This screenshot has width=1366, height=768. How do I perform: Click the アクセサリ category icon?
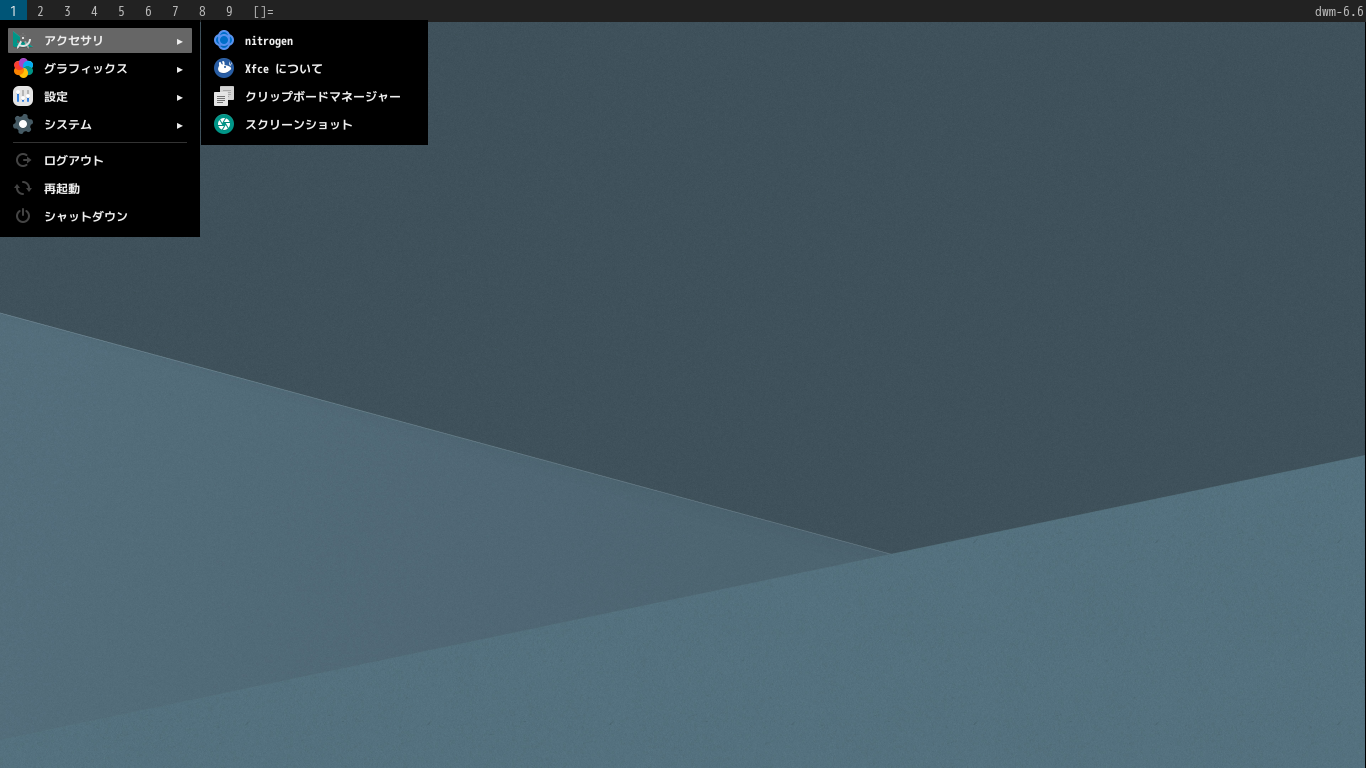[x=23, y=41]
